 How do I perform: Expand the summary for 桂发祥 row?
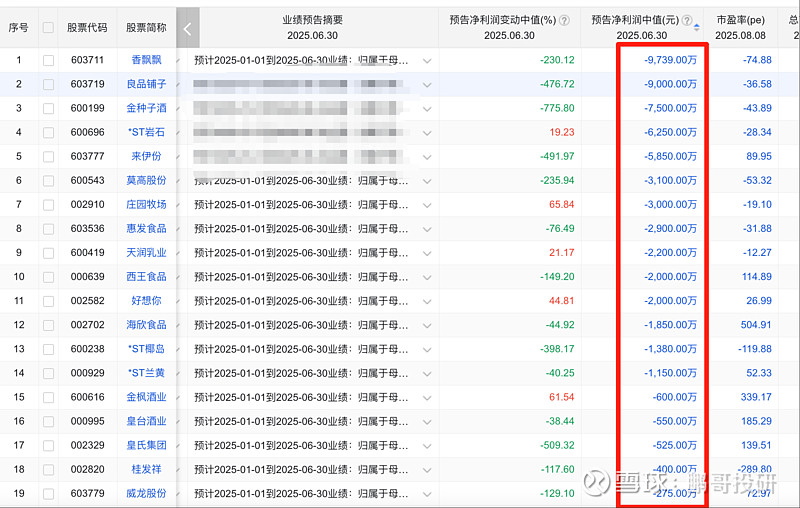[427, 470]
